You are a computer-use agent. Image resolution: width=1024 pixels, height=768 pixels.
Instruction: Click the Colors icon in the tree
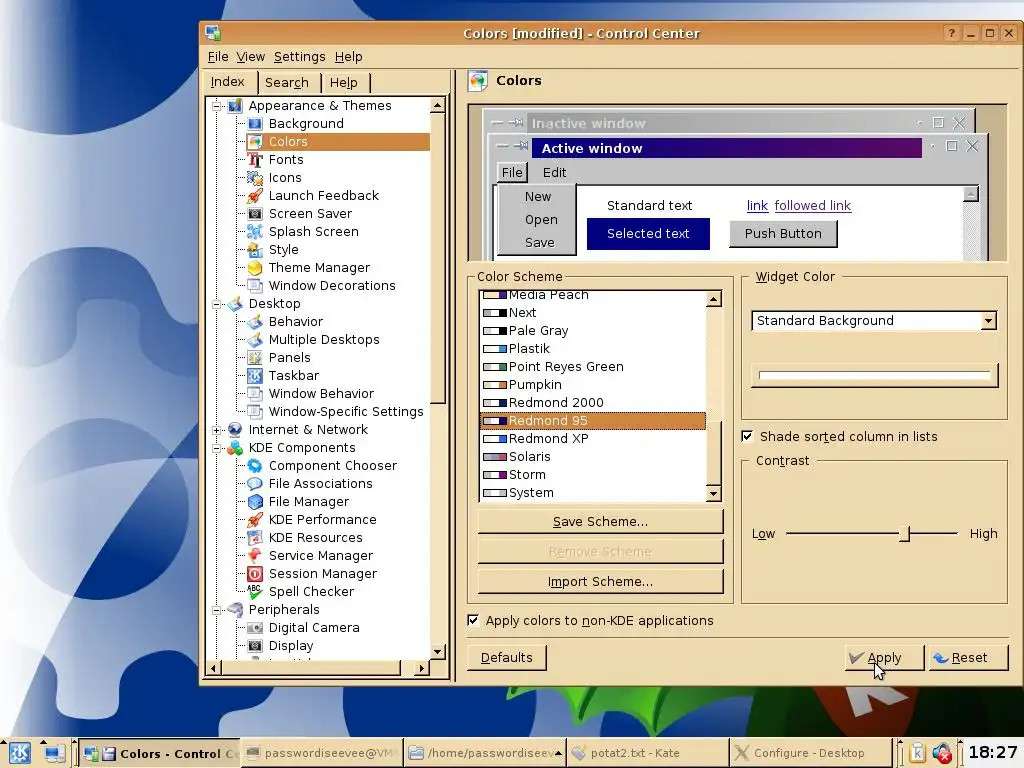click(255, 142)
